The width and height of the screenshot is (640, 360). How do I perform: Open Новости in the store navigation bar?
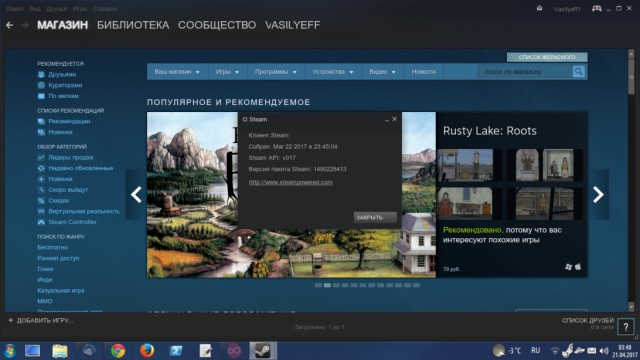tap(424, 72)
